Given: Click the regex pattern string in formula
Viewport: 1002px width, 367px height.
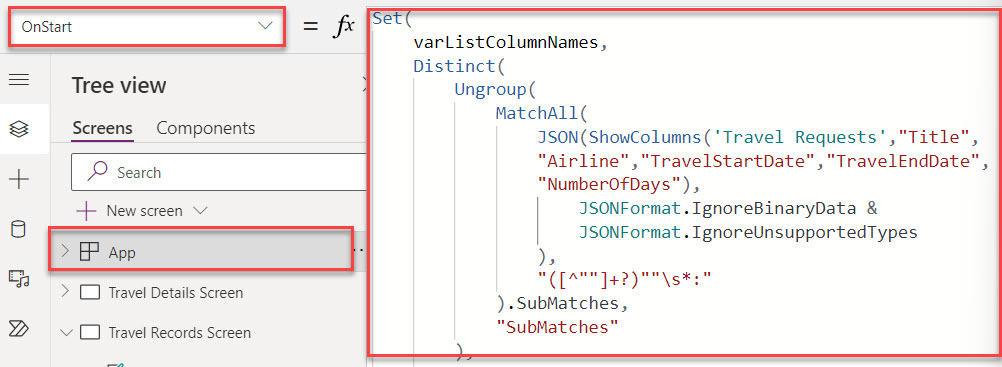Looking at the screenshot, I should [x=624, y=279].
